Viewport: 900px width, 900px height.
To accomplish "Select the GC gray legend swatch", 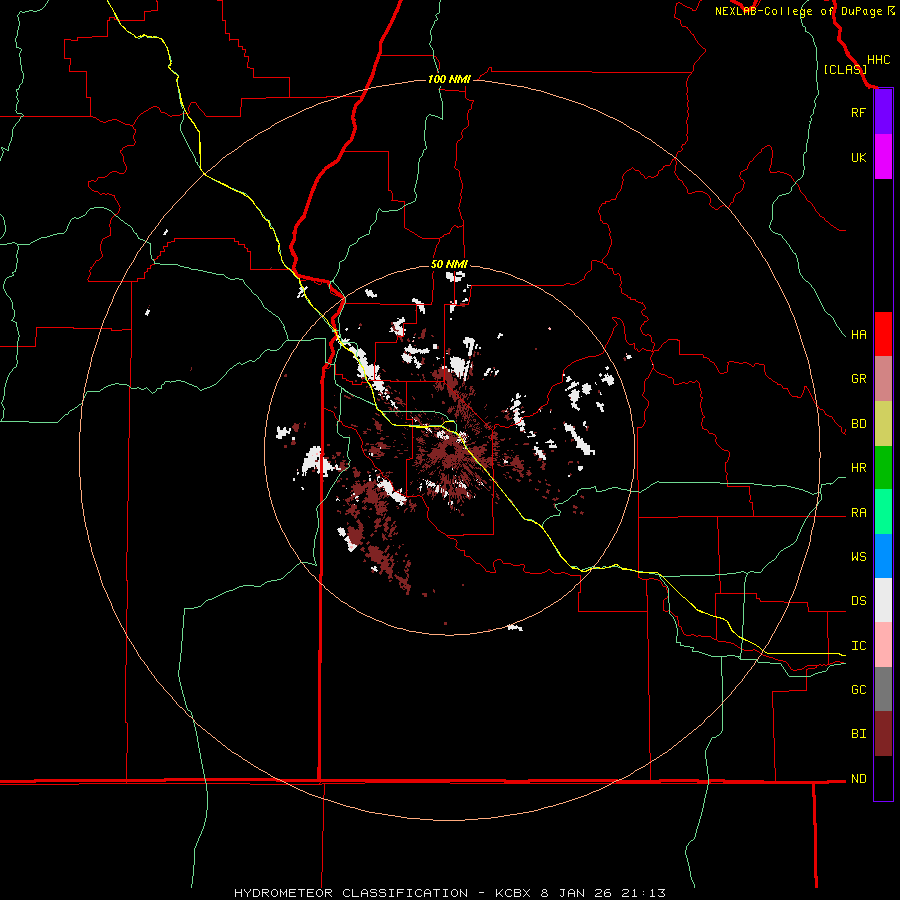I will point(883,689).
